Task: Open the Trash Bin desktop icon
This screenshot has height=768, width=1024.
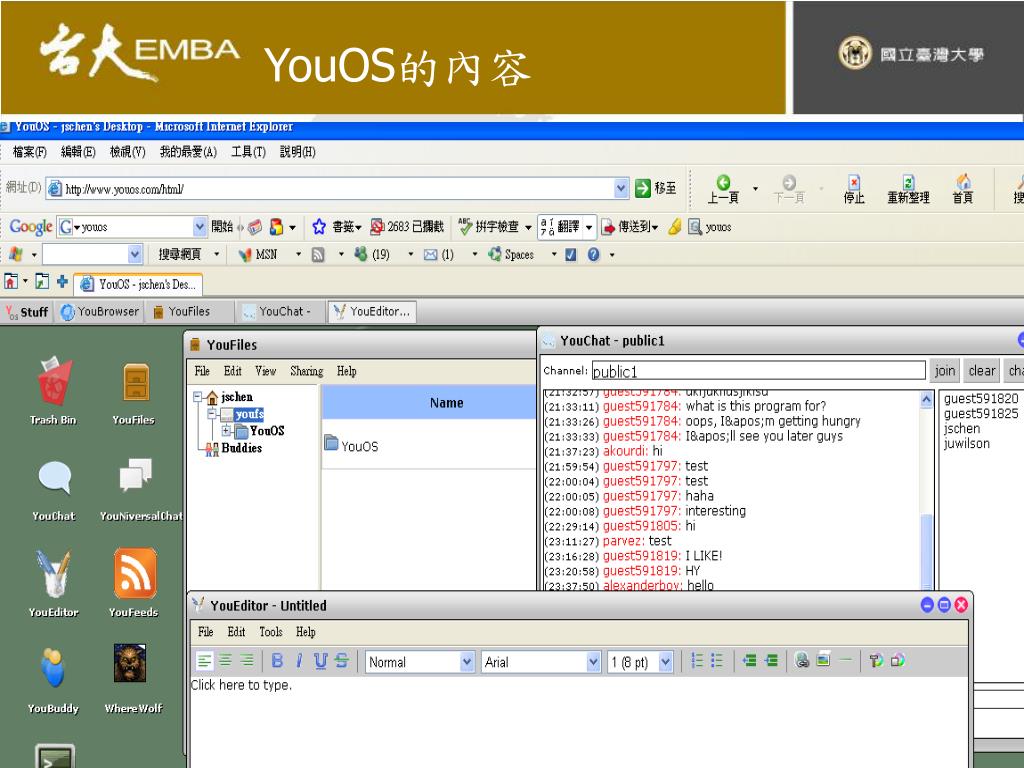Action: pos(54,390)
